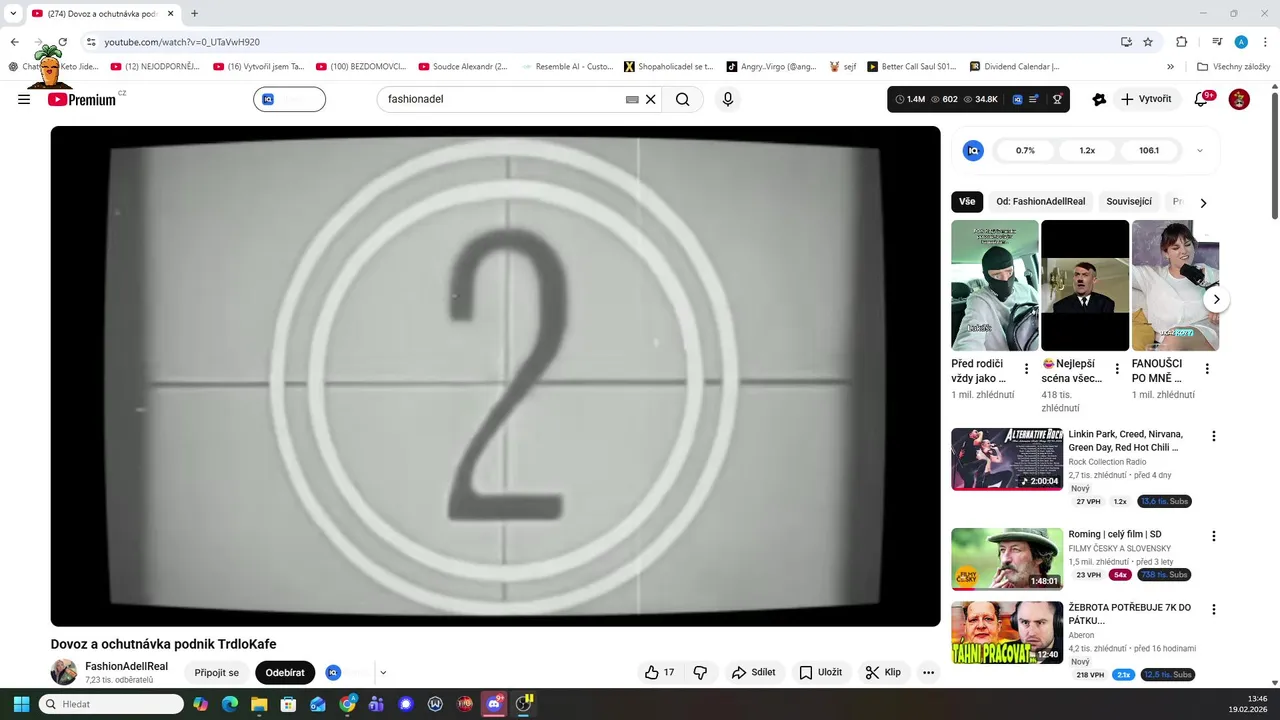Expand dropdown arrow beside vidIQ channel icon
1280x720 pixels.
(x=383, y=673)
